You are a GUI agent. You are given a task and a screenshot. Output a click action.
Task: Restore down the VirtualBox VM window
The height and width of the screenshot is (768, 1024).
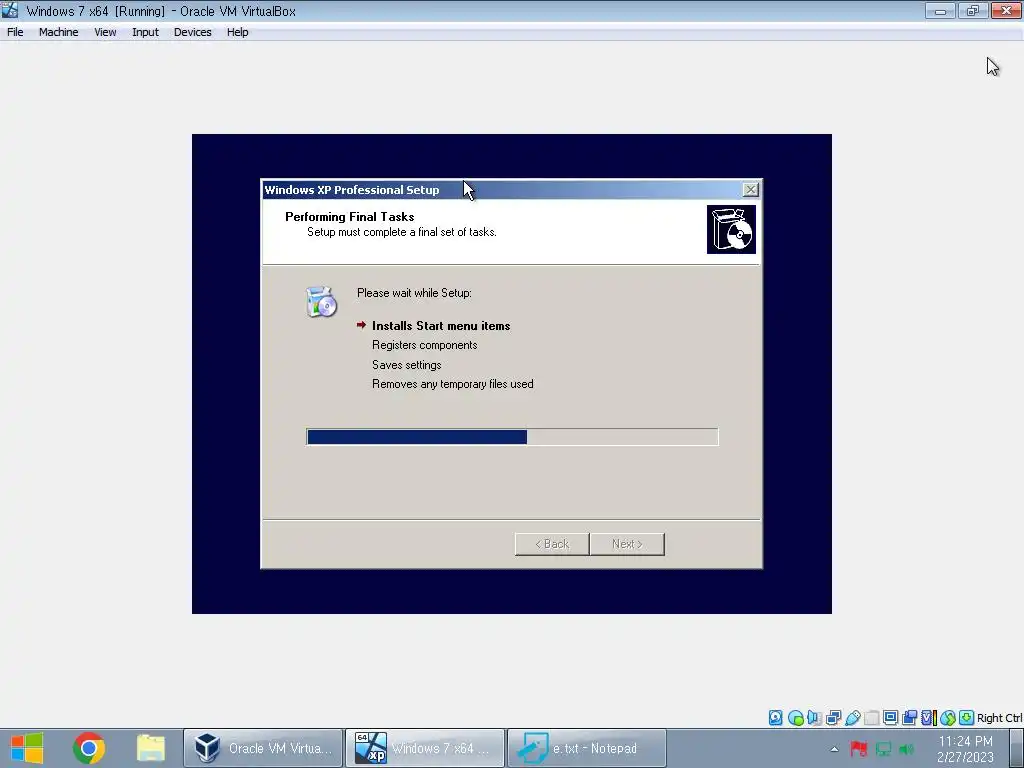pyautogui.click(x=973, y=10)
